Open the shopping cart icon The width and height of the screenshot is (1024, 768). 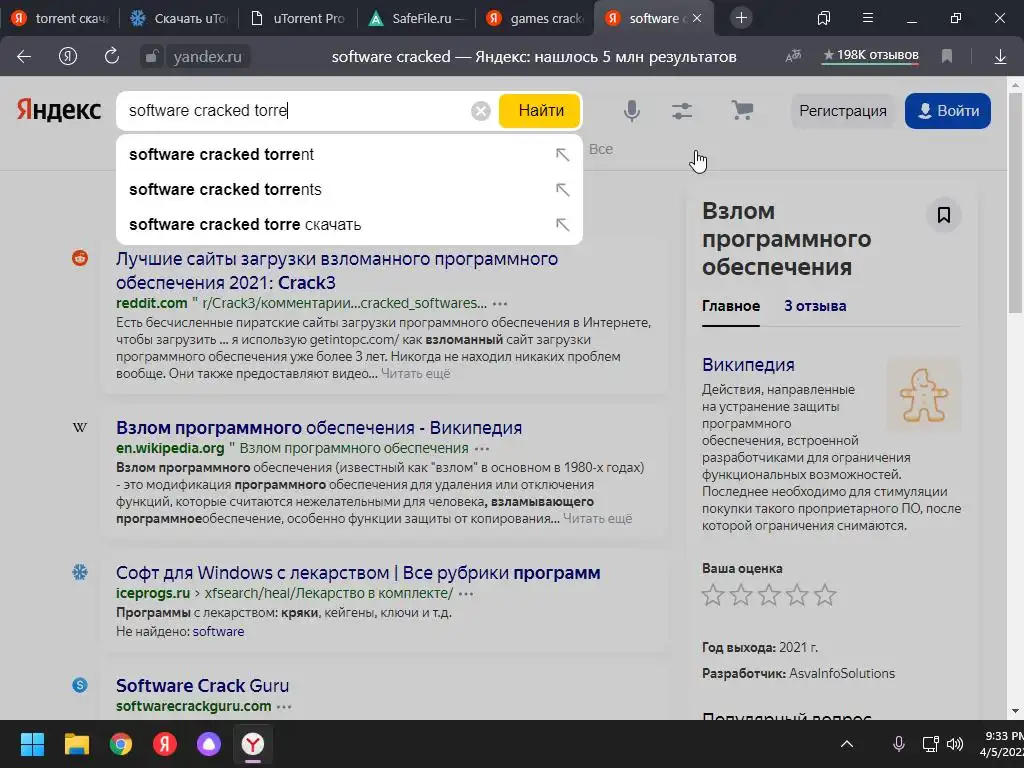click(742, 110)
